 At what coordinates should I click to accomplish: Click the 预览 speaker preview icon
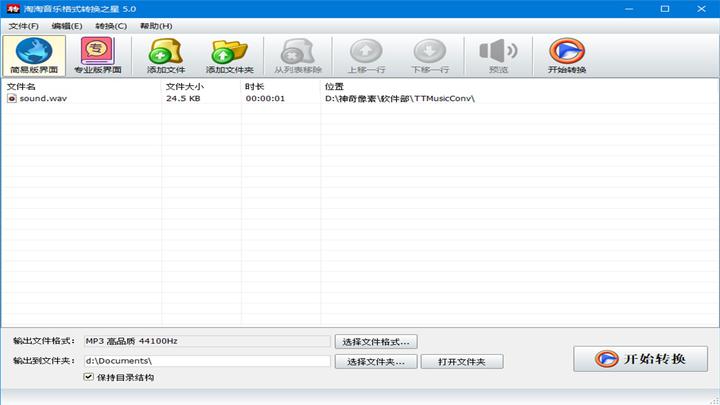[x=498, y=56]
